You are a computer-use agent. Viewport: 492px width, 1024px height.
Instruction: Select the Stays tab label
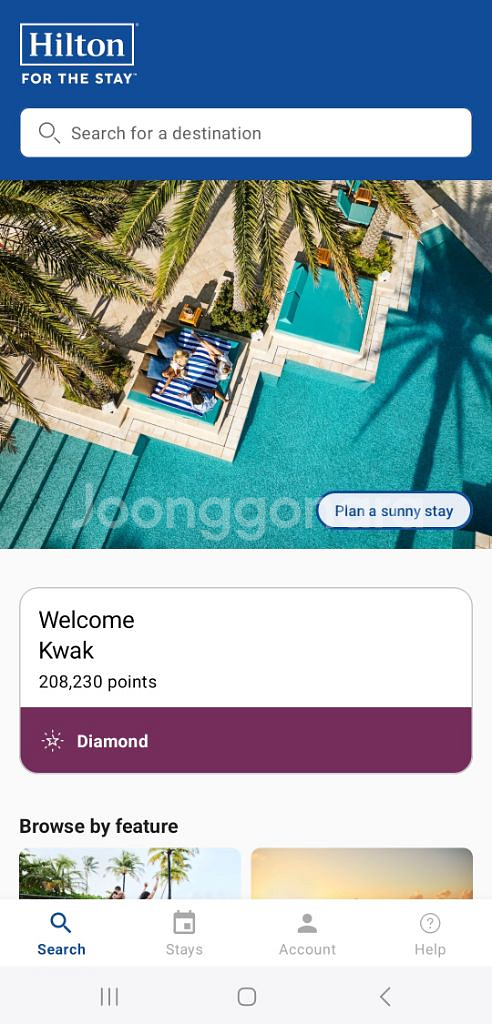pyautogui.click(x=184, y=950)
